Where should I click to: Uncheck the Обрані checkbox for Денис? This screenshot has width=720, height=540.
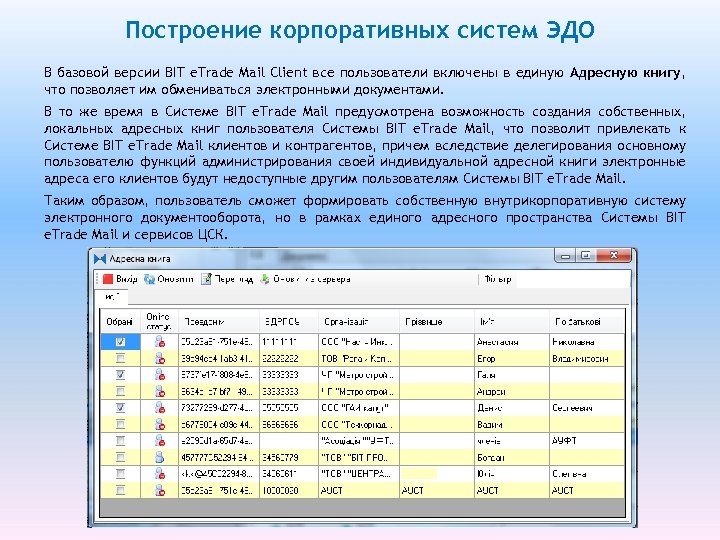(x=120, y=408)
